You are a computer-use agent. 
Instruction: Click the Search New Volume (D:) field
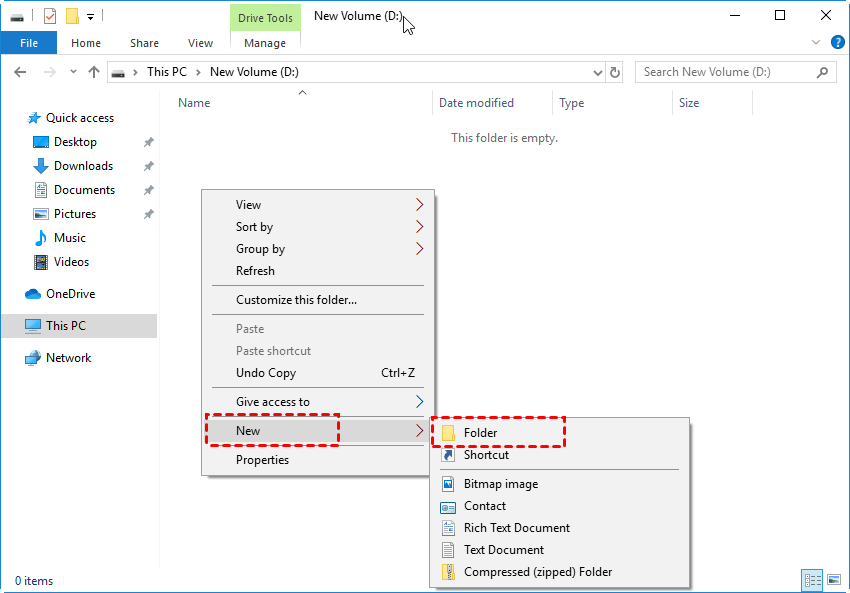click(x=725, y=72)
